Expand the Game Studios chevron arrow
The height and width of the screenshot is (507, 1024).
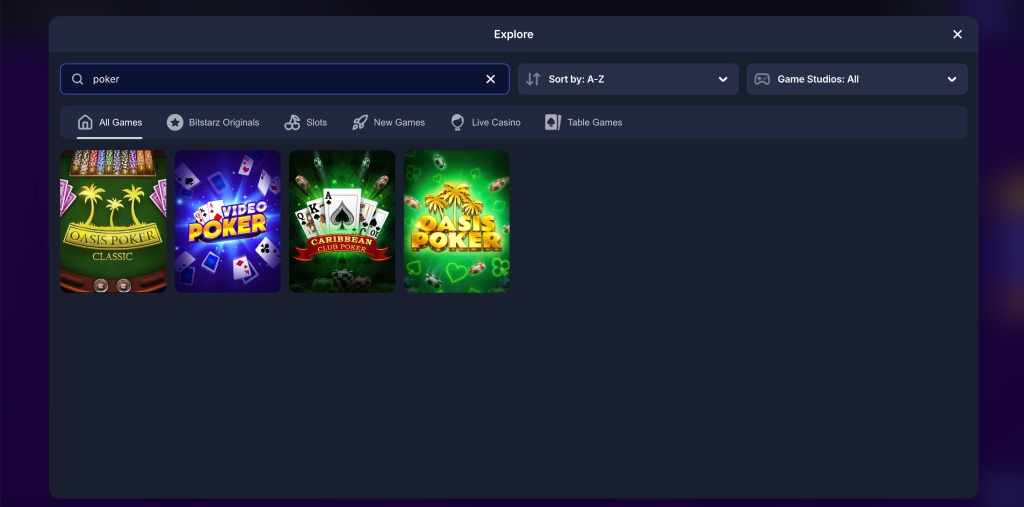(x=952, y=79)
